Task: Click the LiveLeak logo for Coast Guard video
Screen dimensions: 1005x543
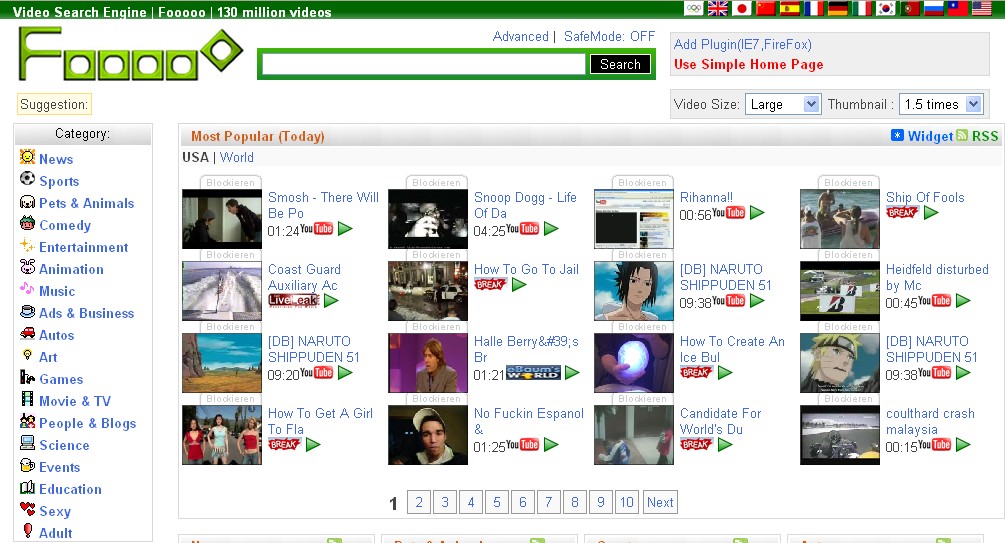Action: [x=294, y=300]
